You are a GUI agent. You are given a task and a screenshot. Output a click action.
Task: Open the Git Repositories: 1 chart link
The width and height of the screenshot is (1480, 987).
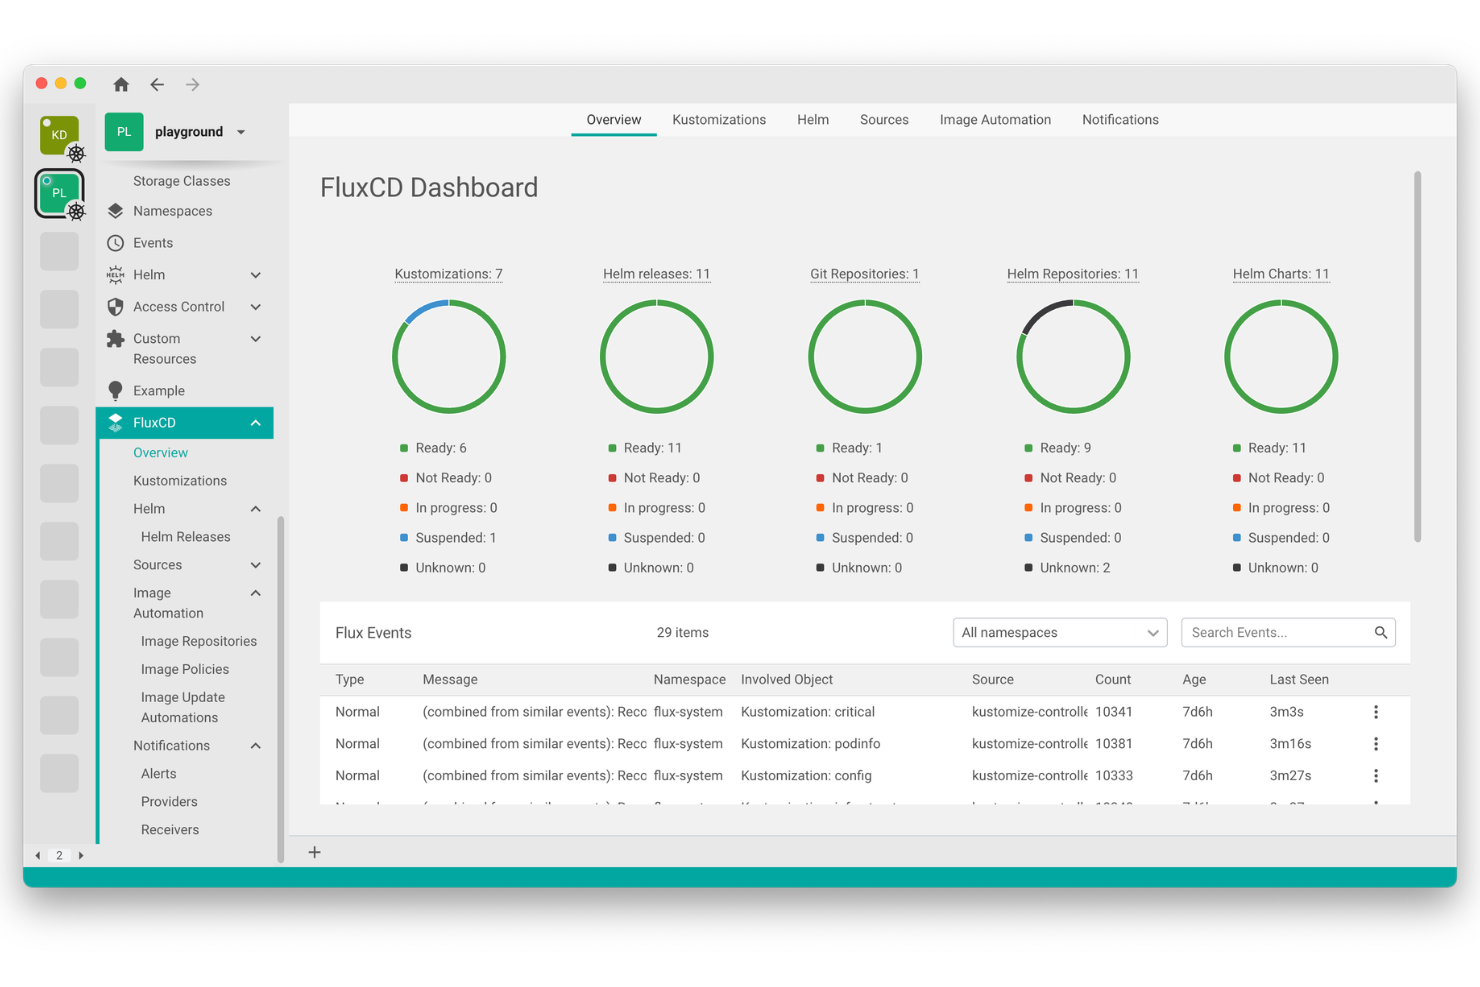(865, 274)
